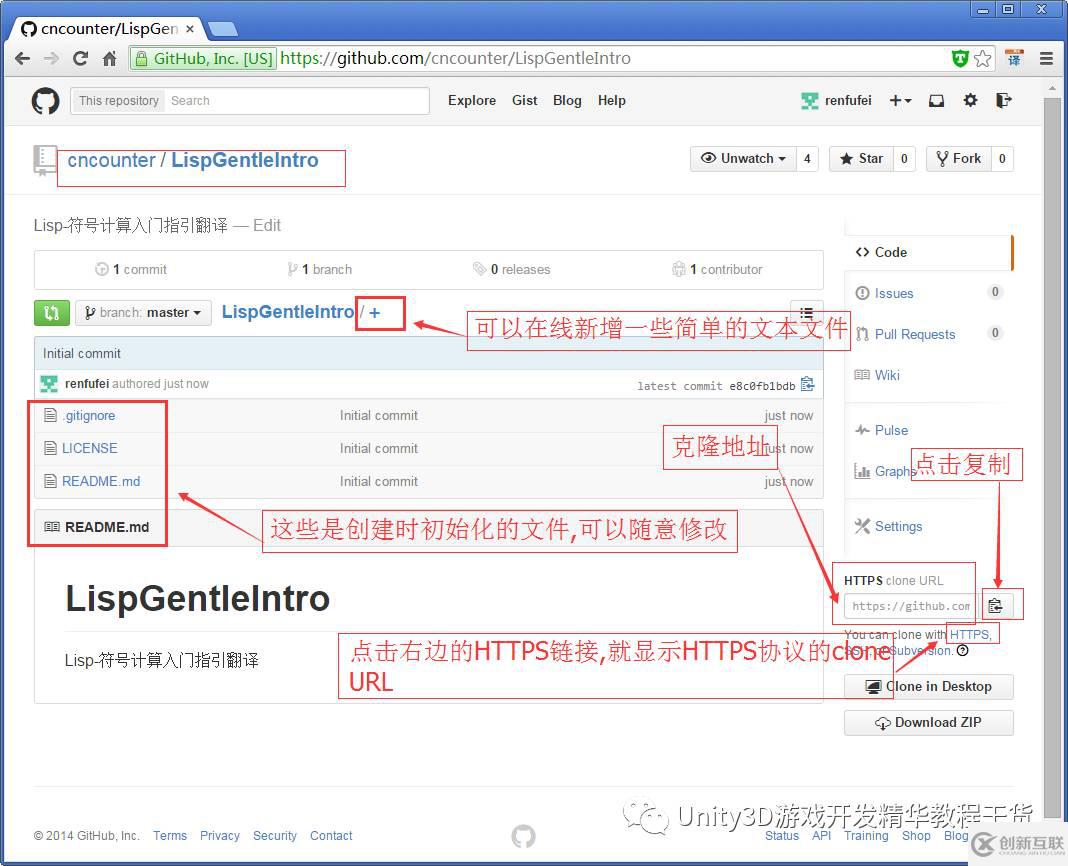
Task: Click the green shield extension icon
Action: click(960, 59)
